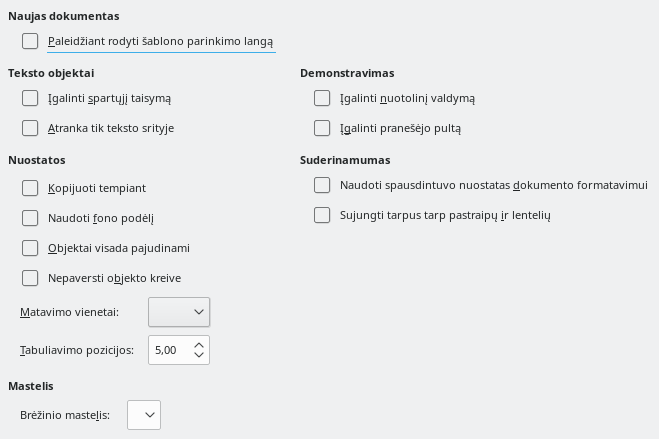Toggle "Įgalinti nuotolinį valdymą" checkbox

[322, 98]
